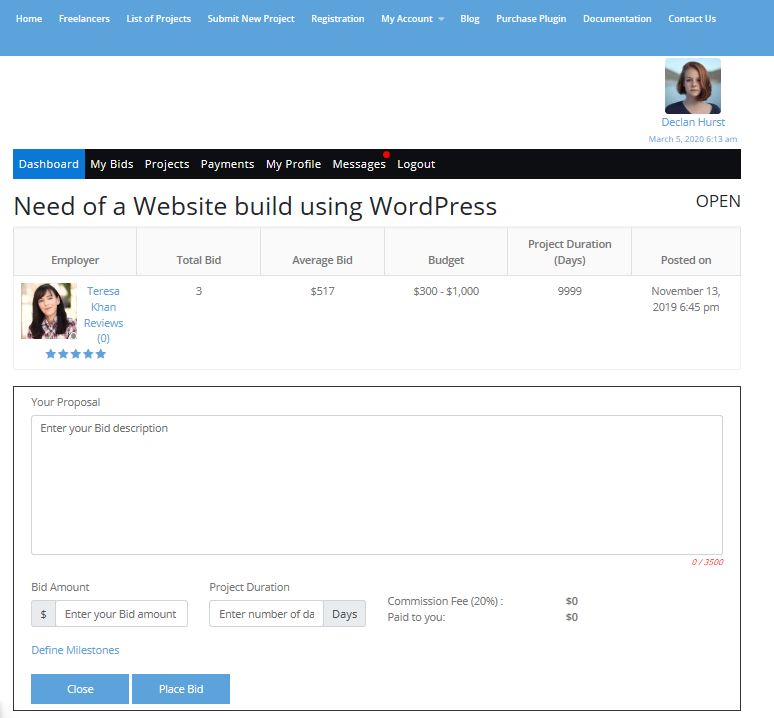Click the Commission Fee (20%) label
Screen dimensions: 774x718
click(x=445, y=601)
